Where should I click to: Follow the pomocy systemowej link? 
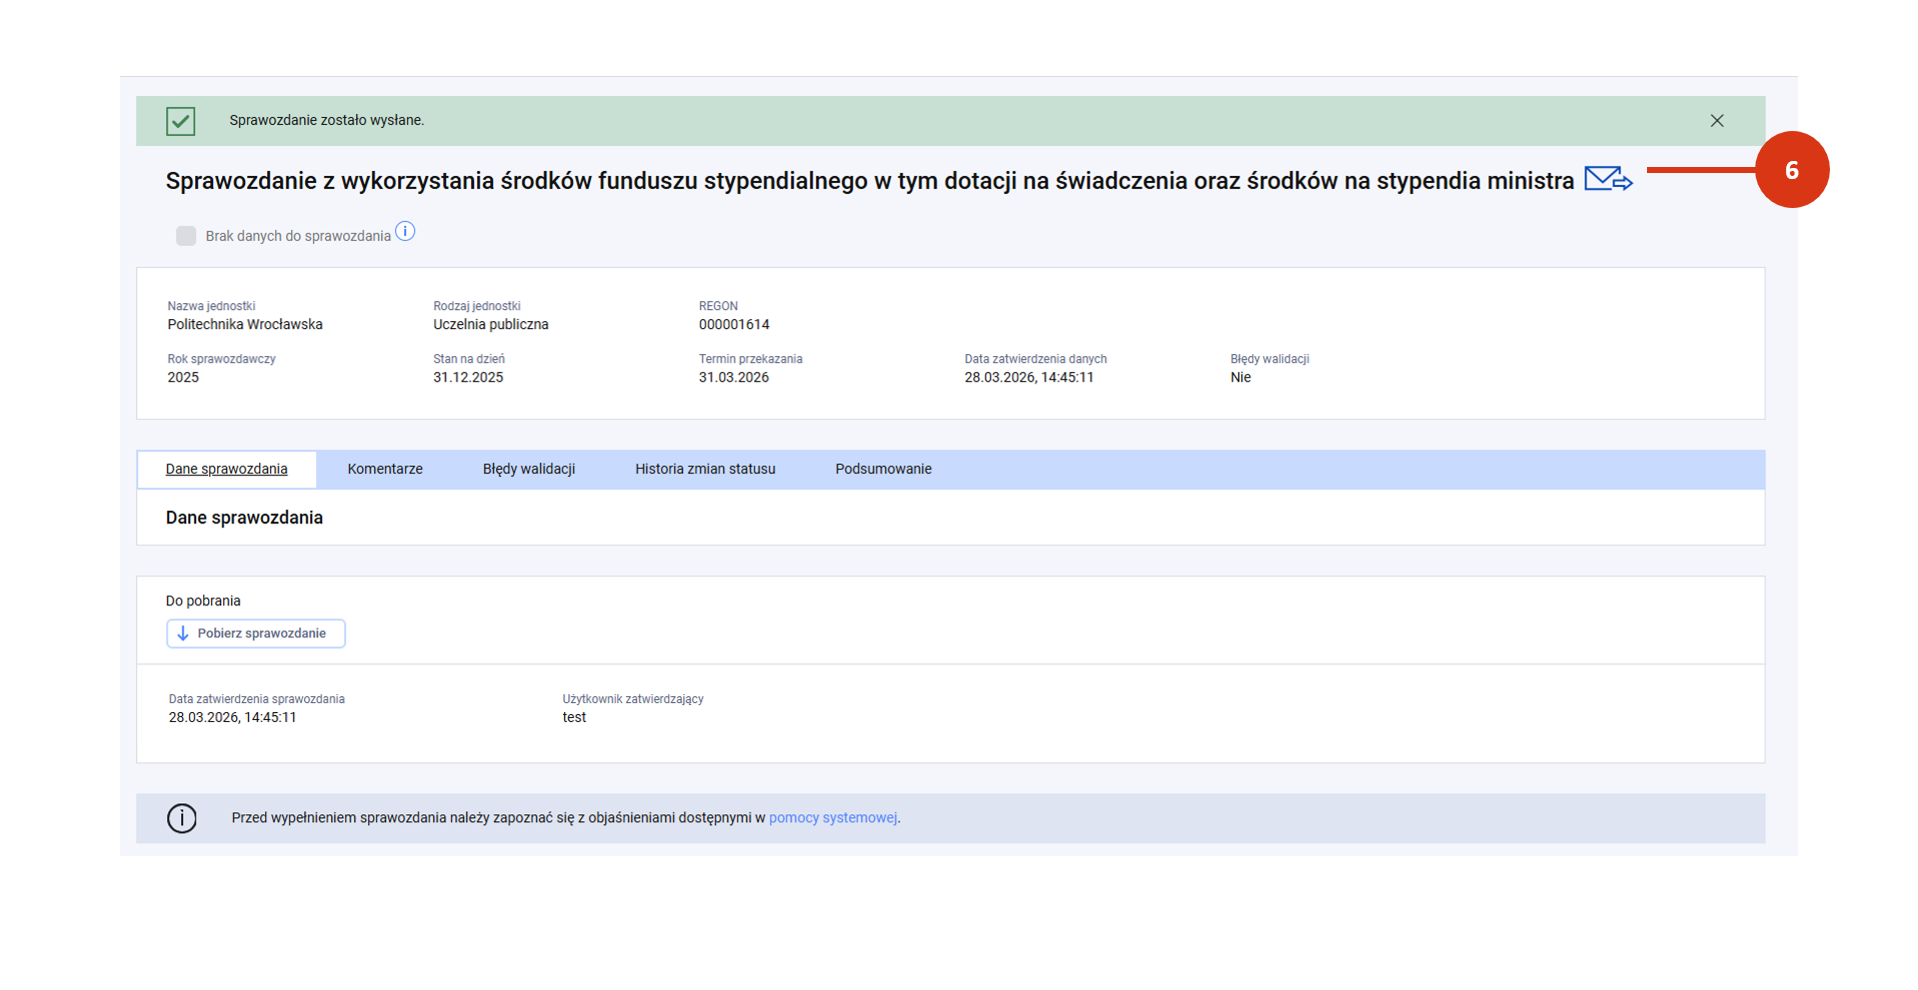point(832,818)
